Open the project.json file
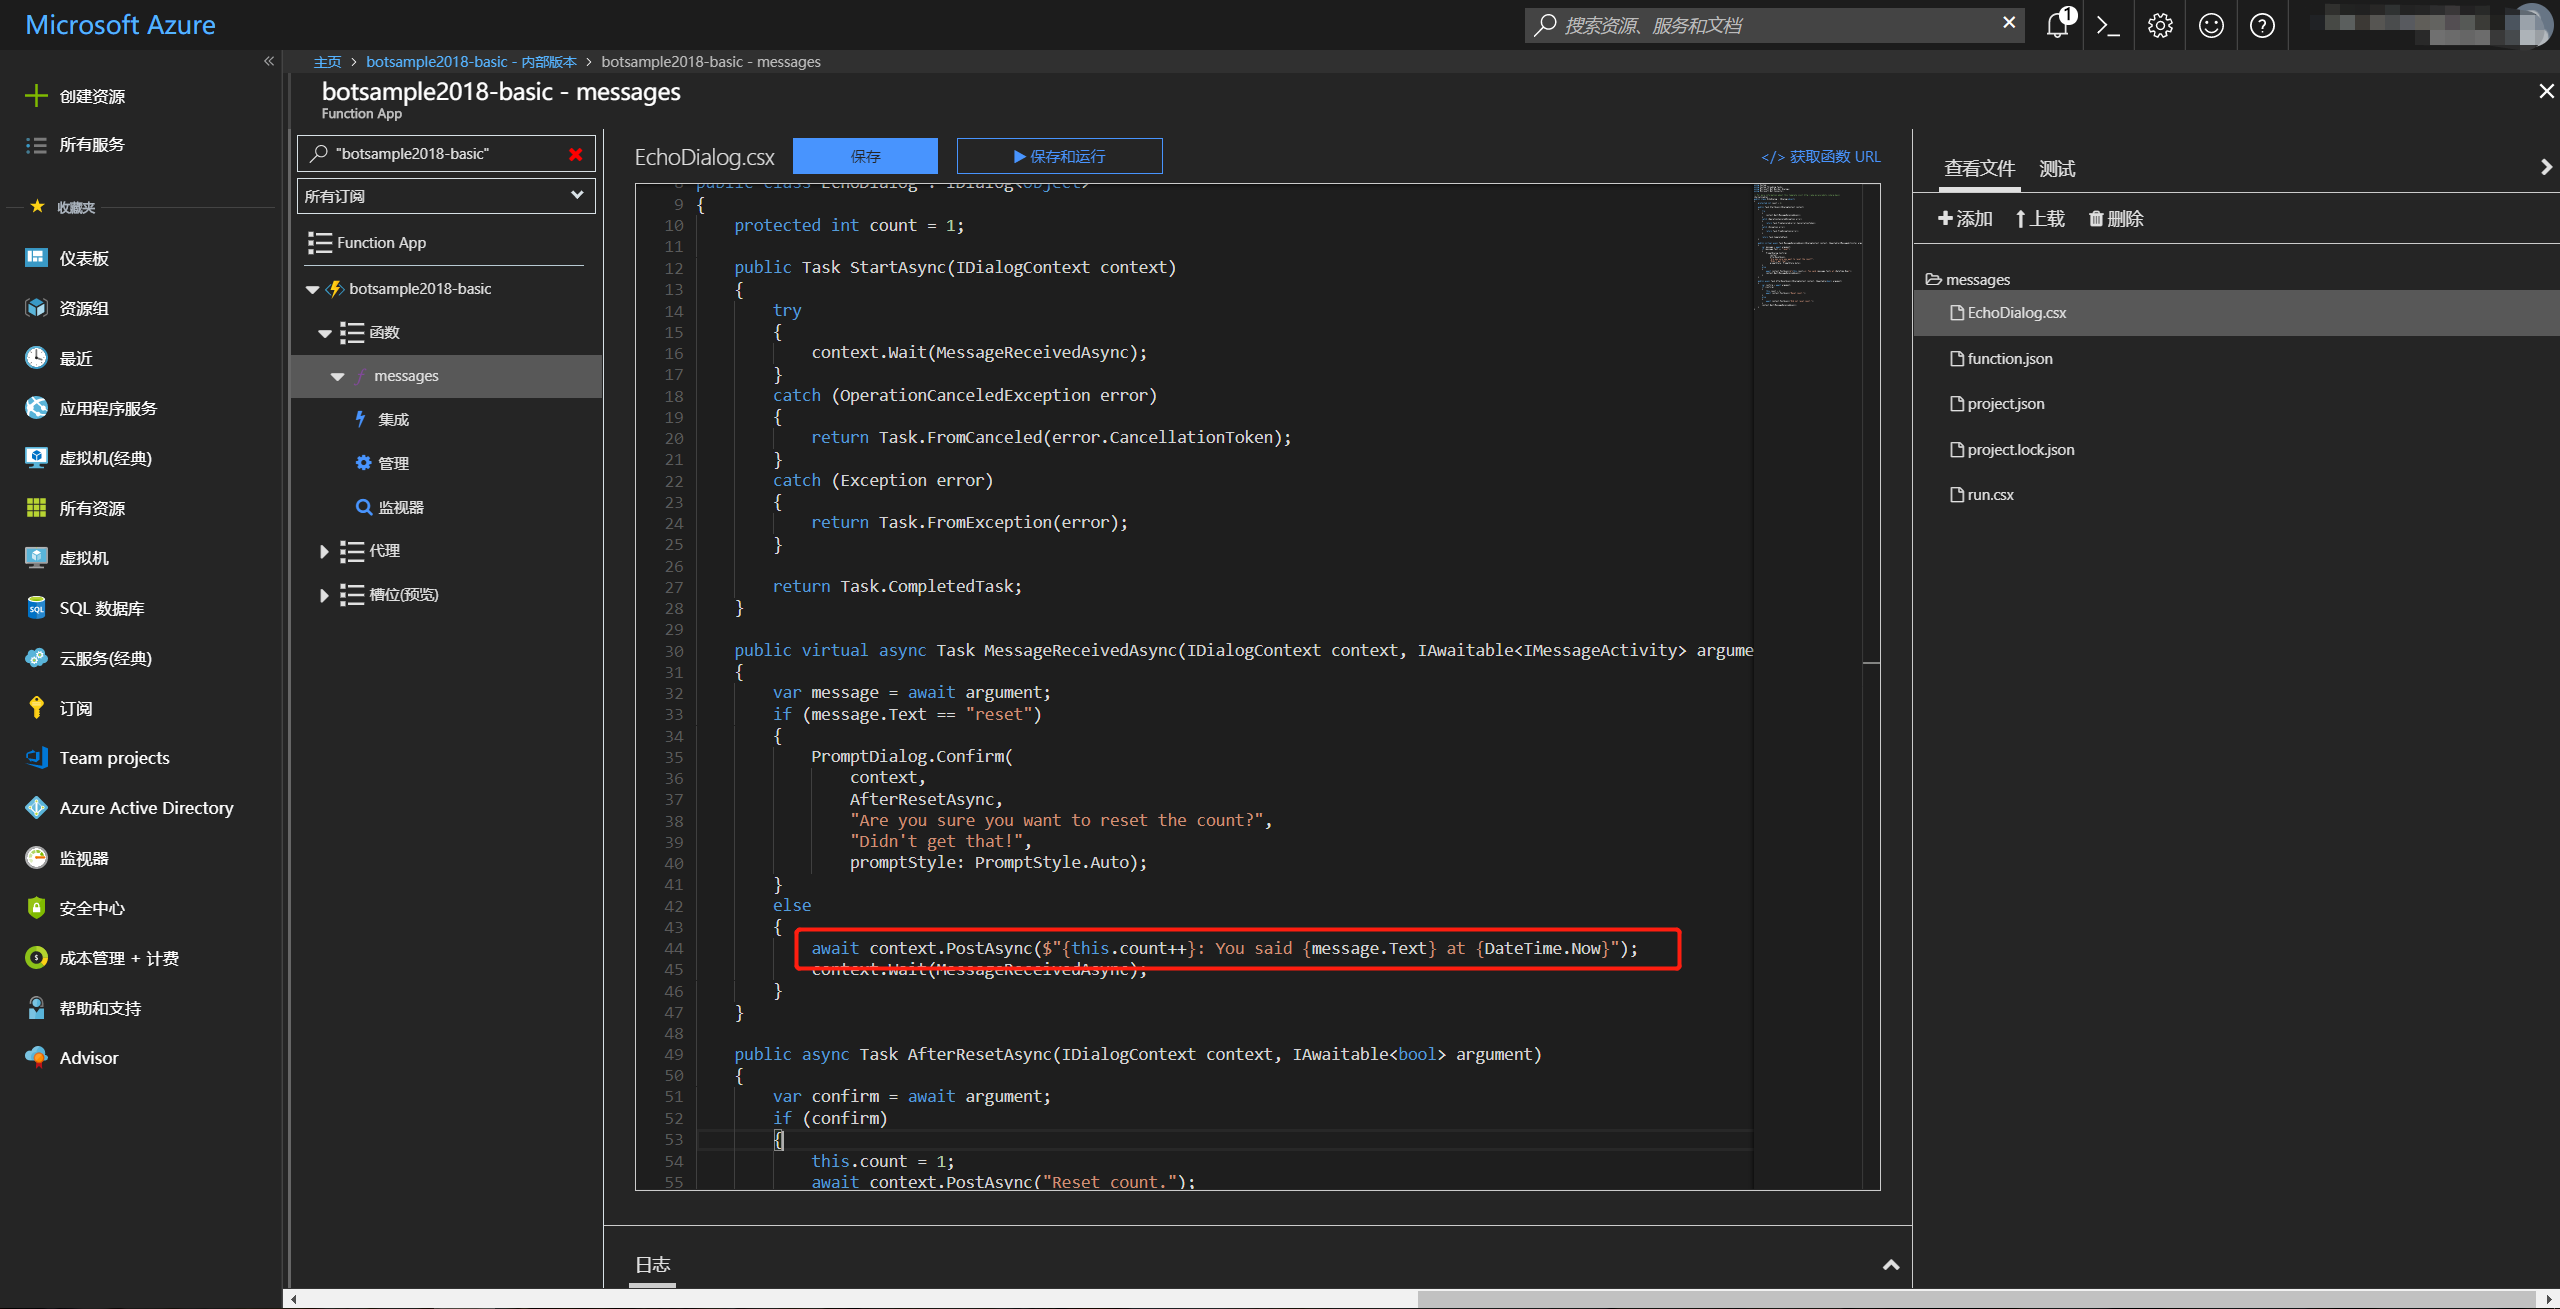Image resolution: width=2560 pixels, height=1309 pixels. pyautogui.click(x=2003, y=402)
